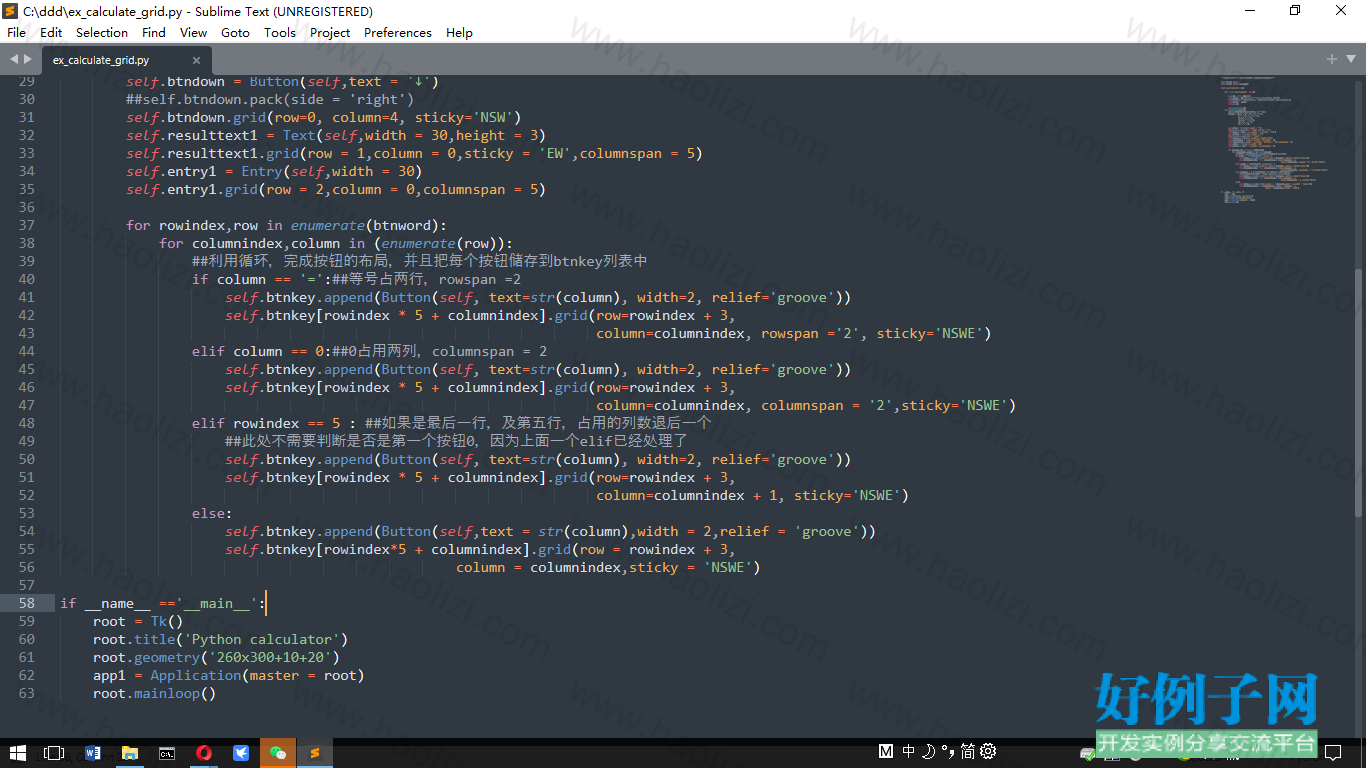Open the Edit menu

point(51,32)
